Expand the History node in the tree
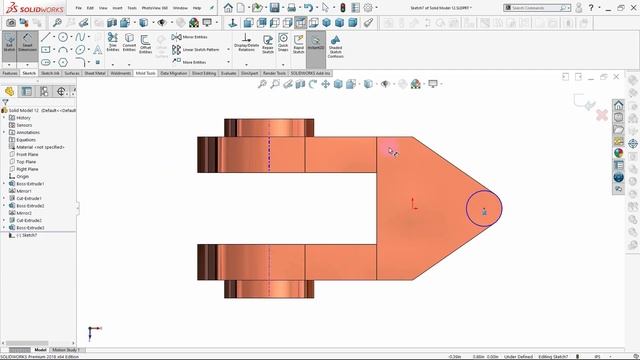 pyautogui.click(x=4, y=118)
